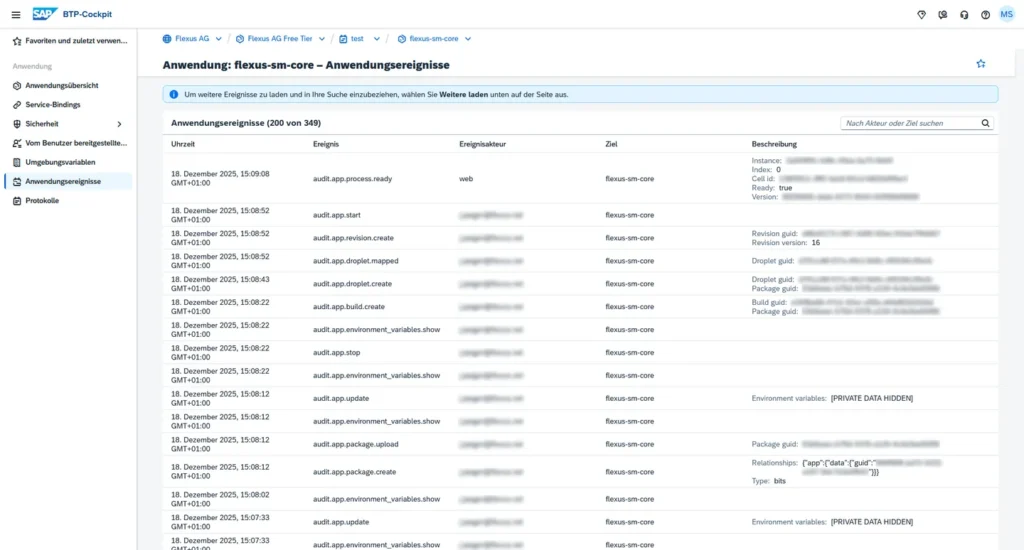Click the Beschreibung column header
This screenshot has height=550, width=1024.
[774, 144]
